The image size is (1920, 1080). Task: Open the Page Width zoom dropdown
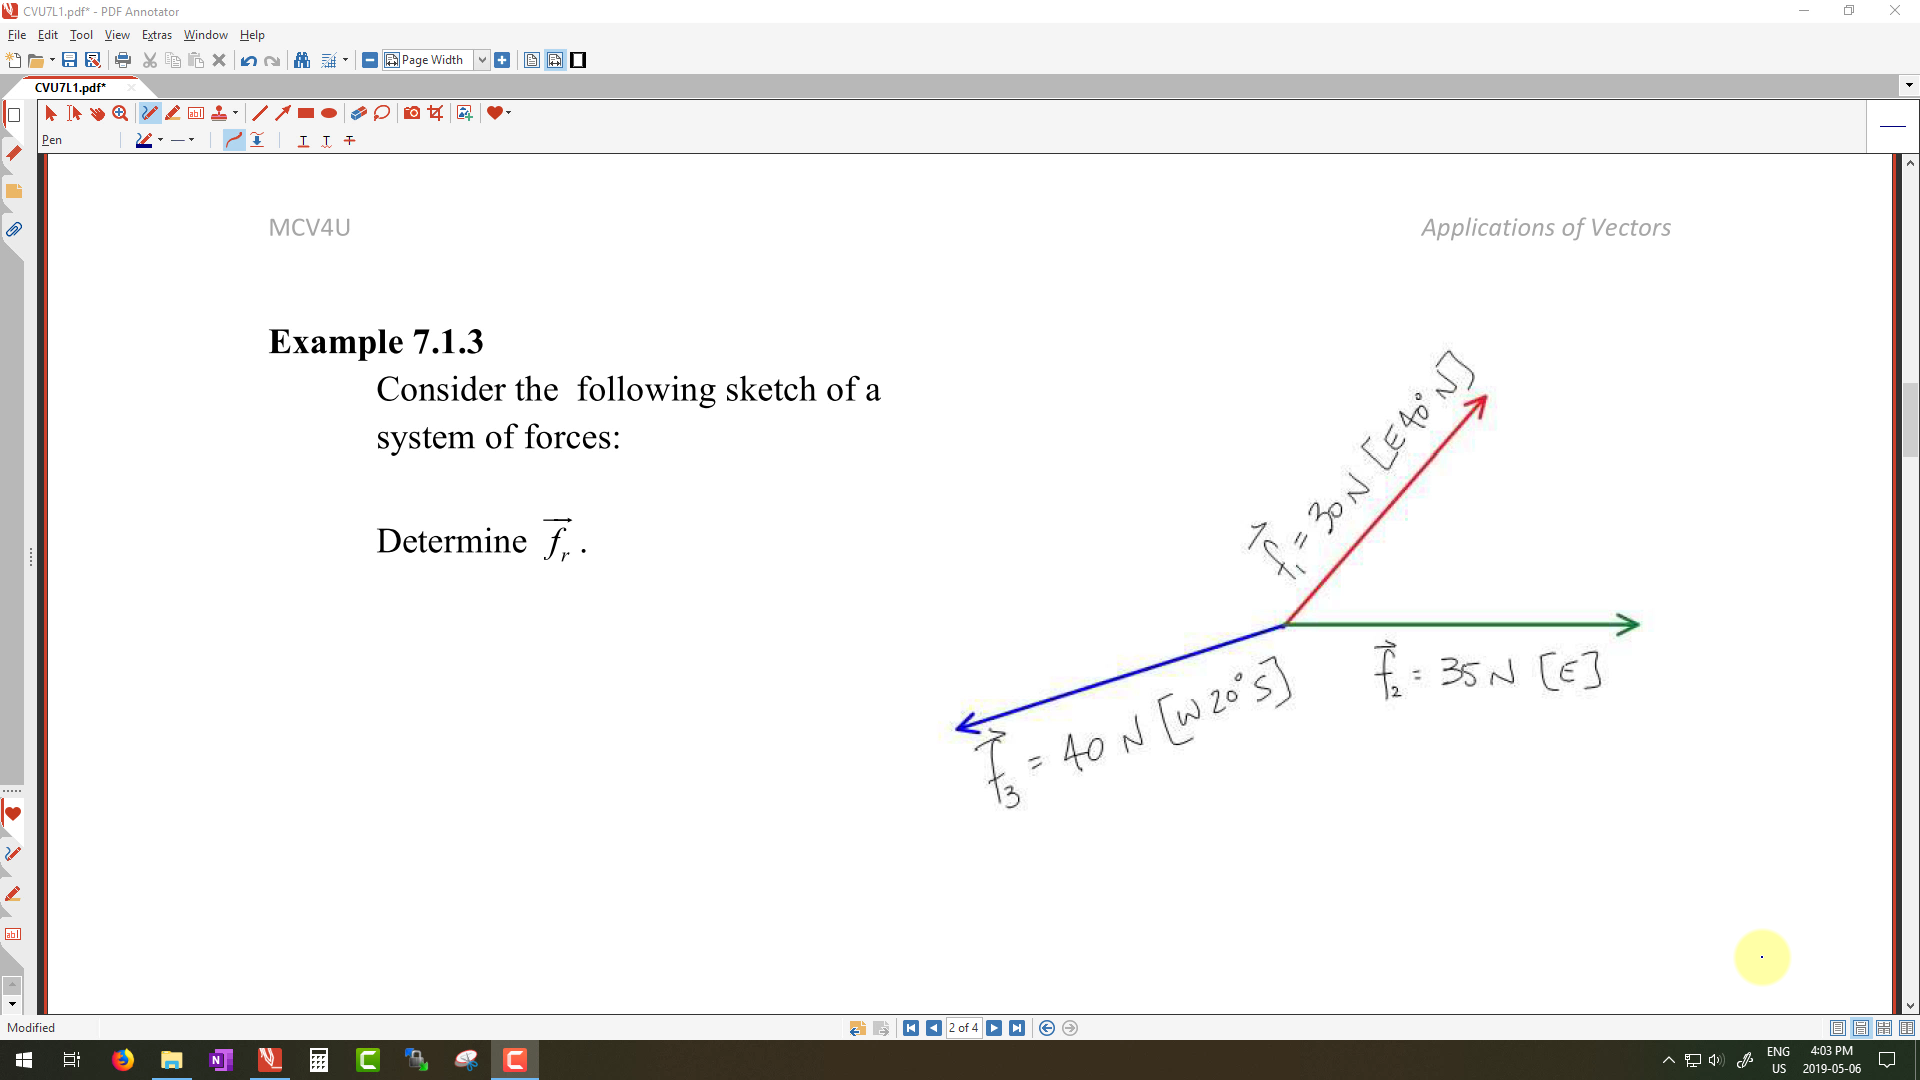(482, 60)
